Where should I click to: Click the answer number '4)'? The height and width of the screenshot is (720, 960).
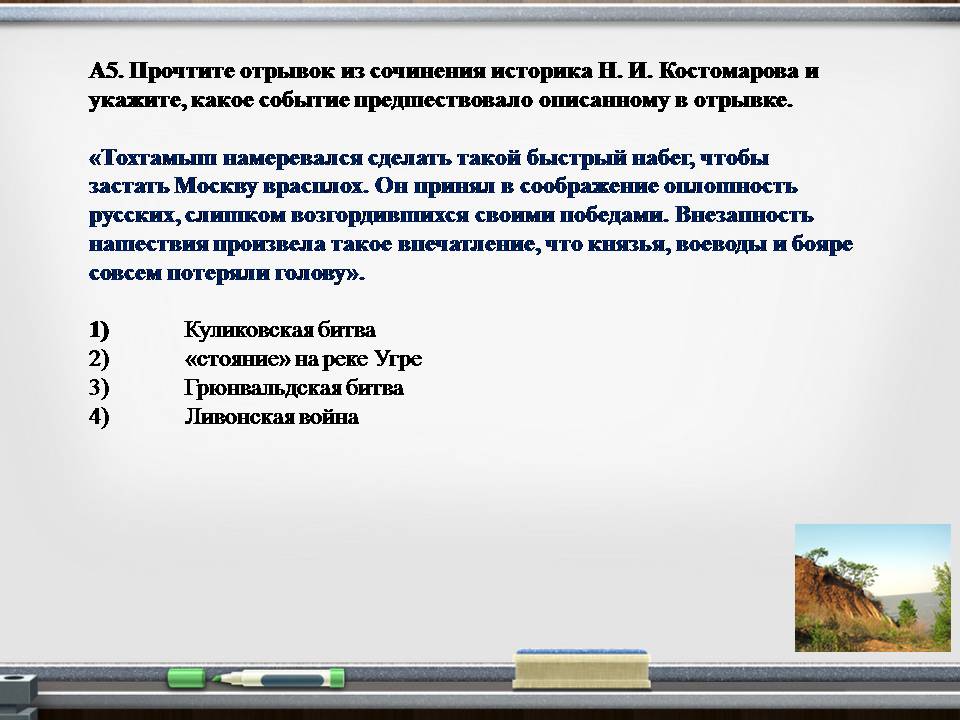pyautogui.click(x=99, y=417)
